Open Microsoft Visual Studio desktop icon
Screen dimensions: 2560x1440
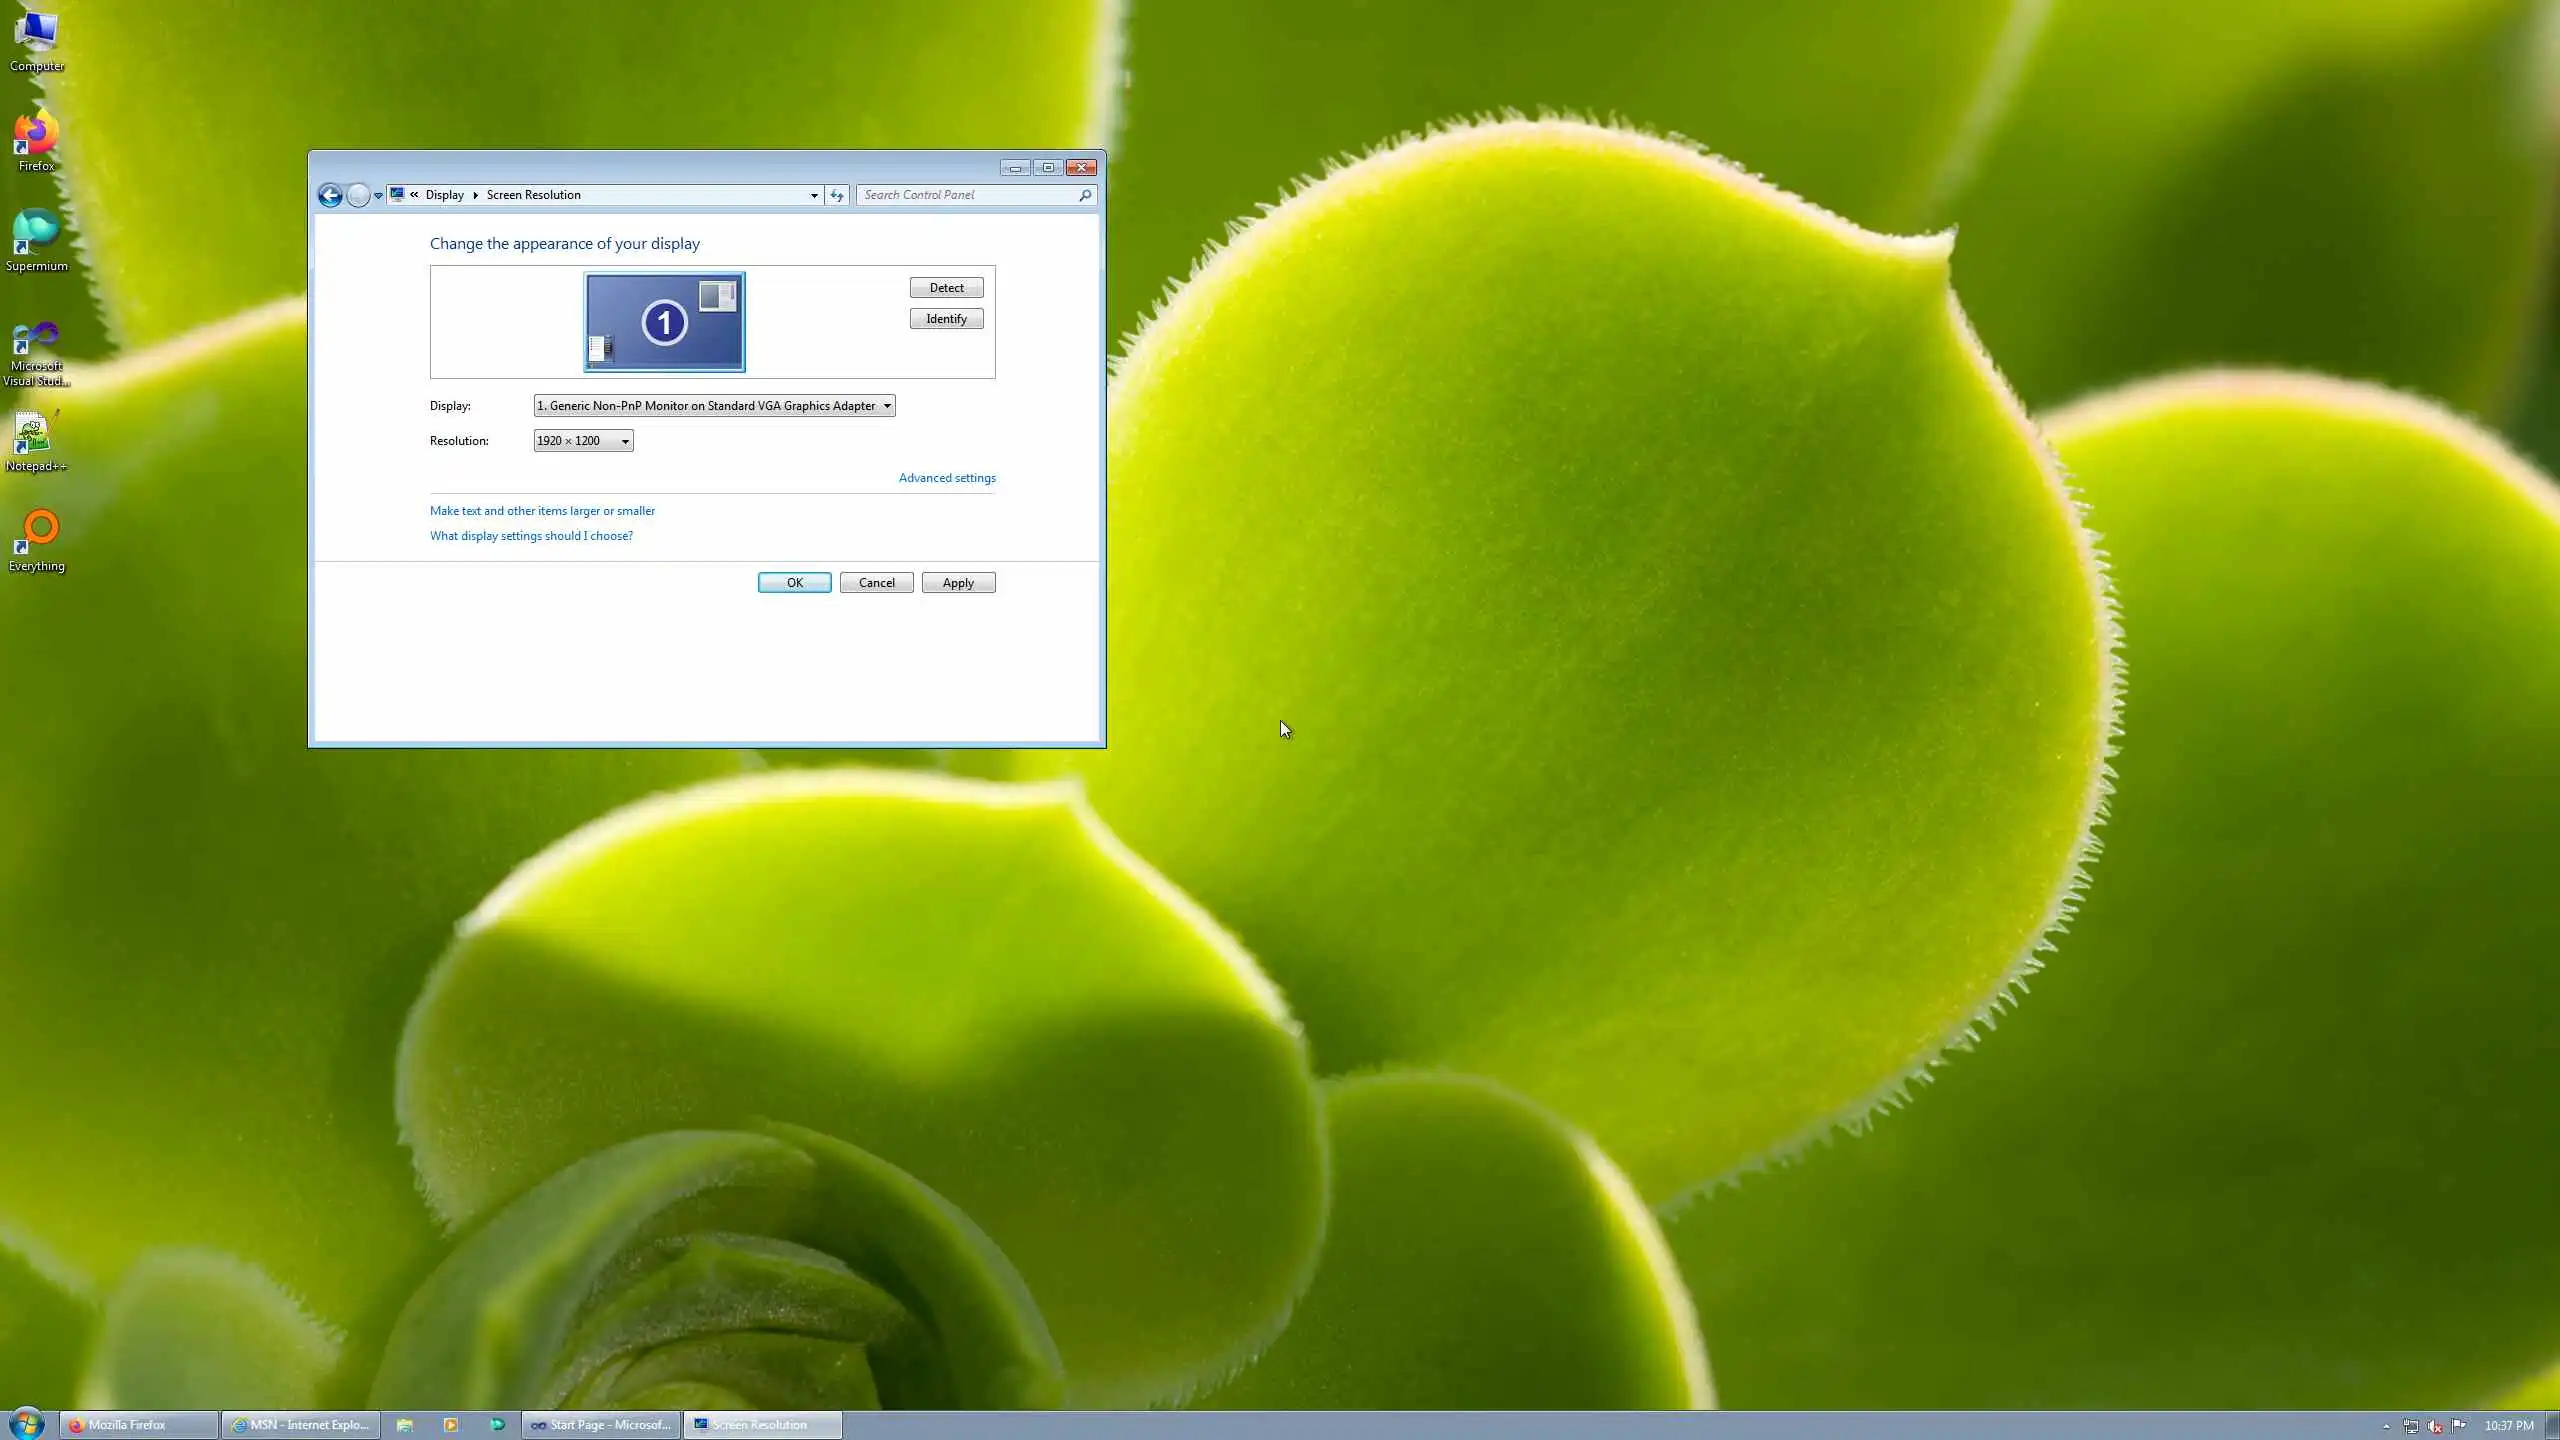click(36, 352)
